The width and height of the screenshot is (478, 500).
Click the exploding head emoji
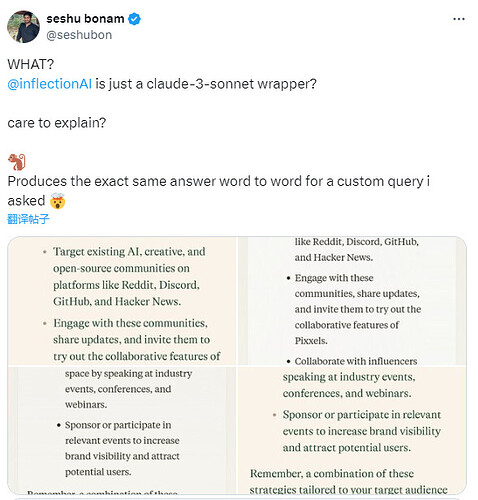(58, 201)
